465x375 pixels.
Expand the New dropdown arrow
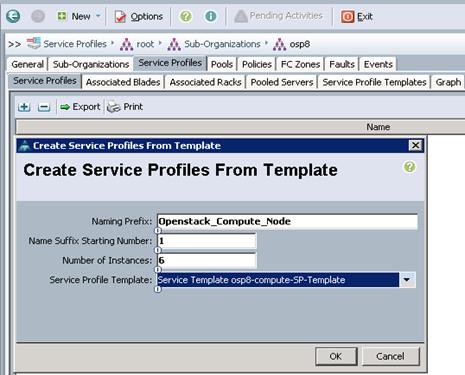coord(98,16)
